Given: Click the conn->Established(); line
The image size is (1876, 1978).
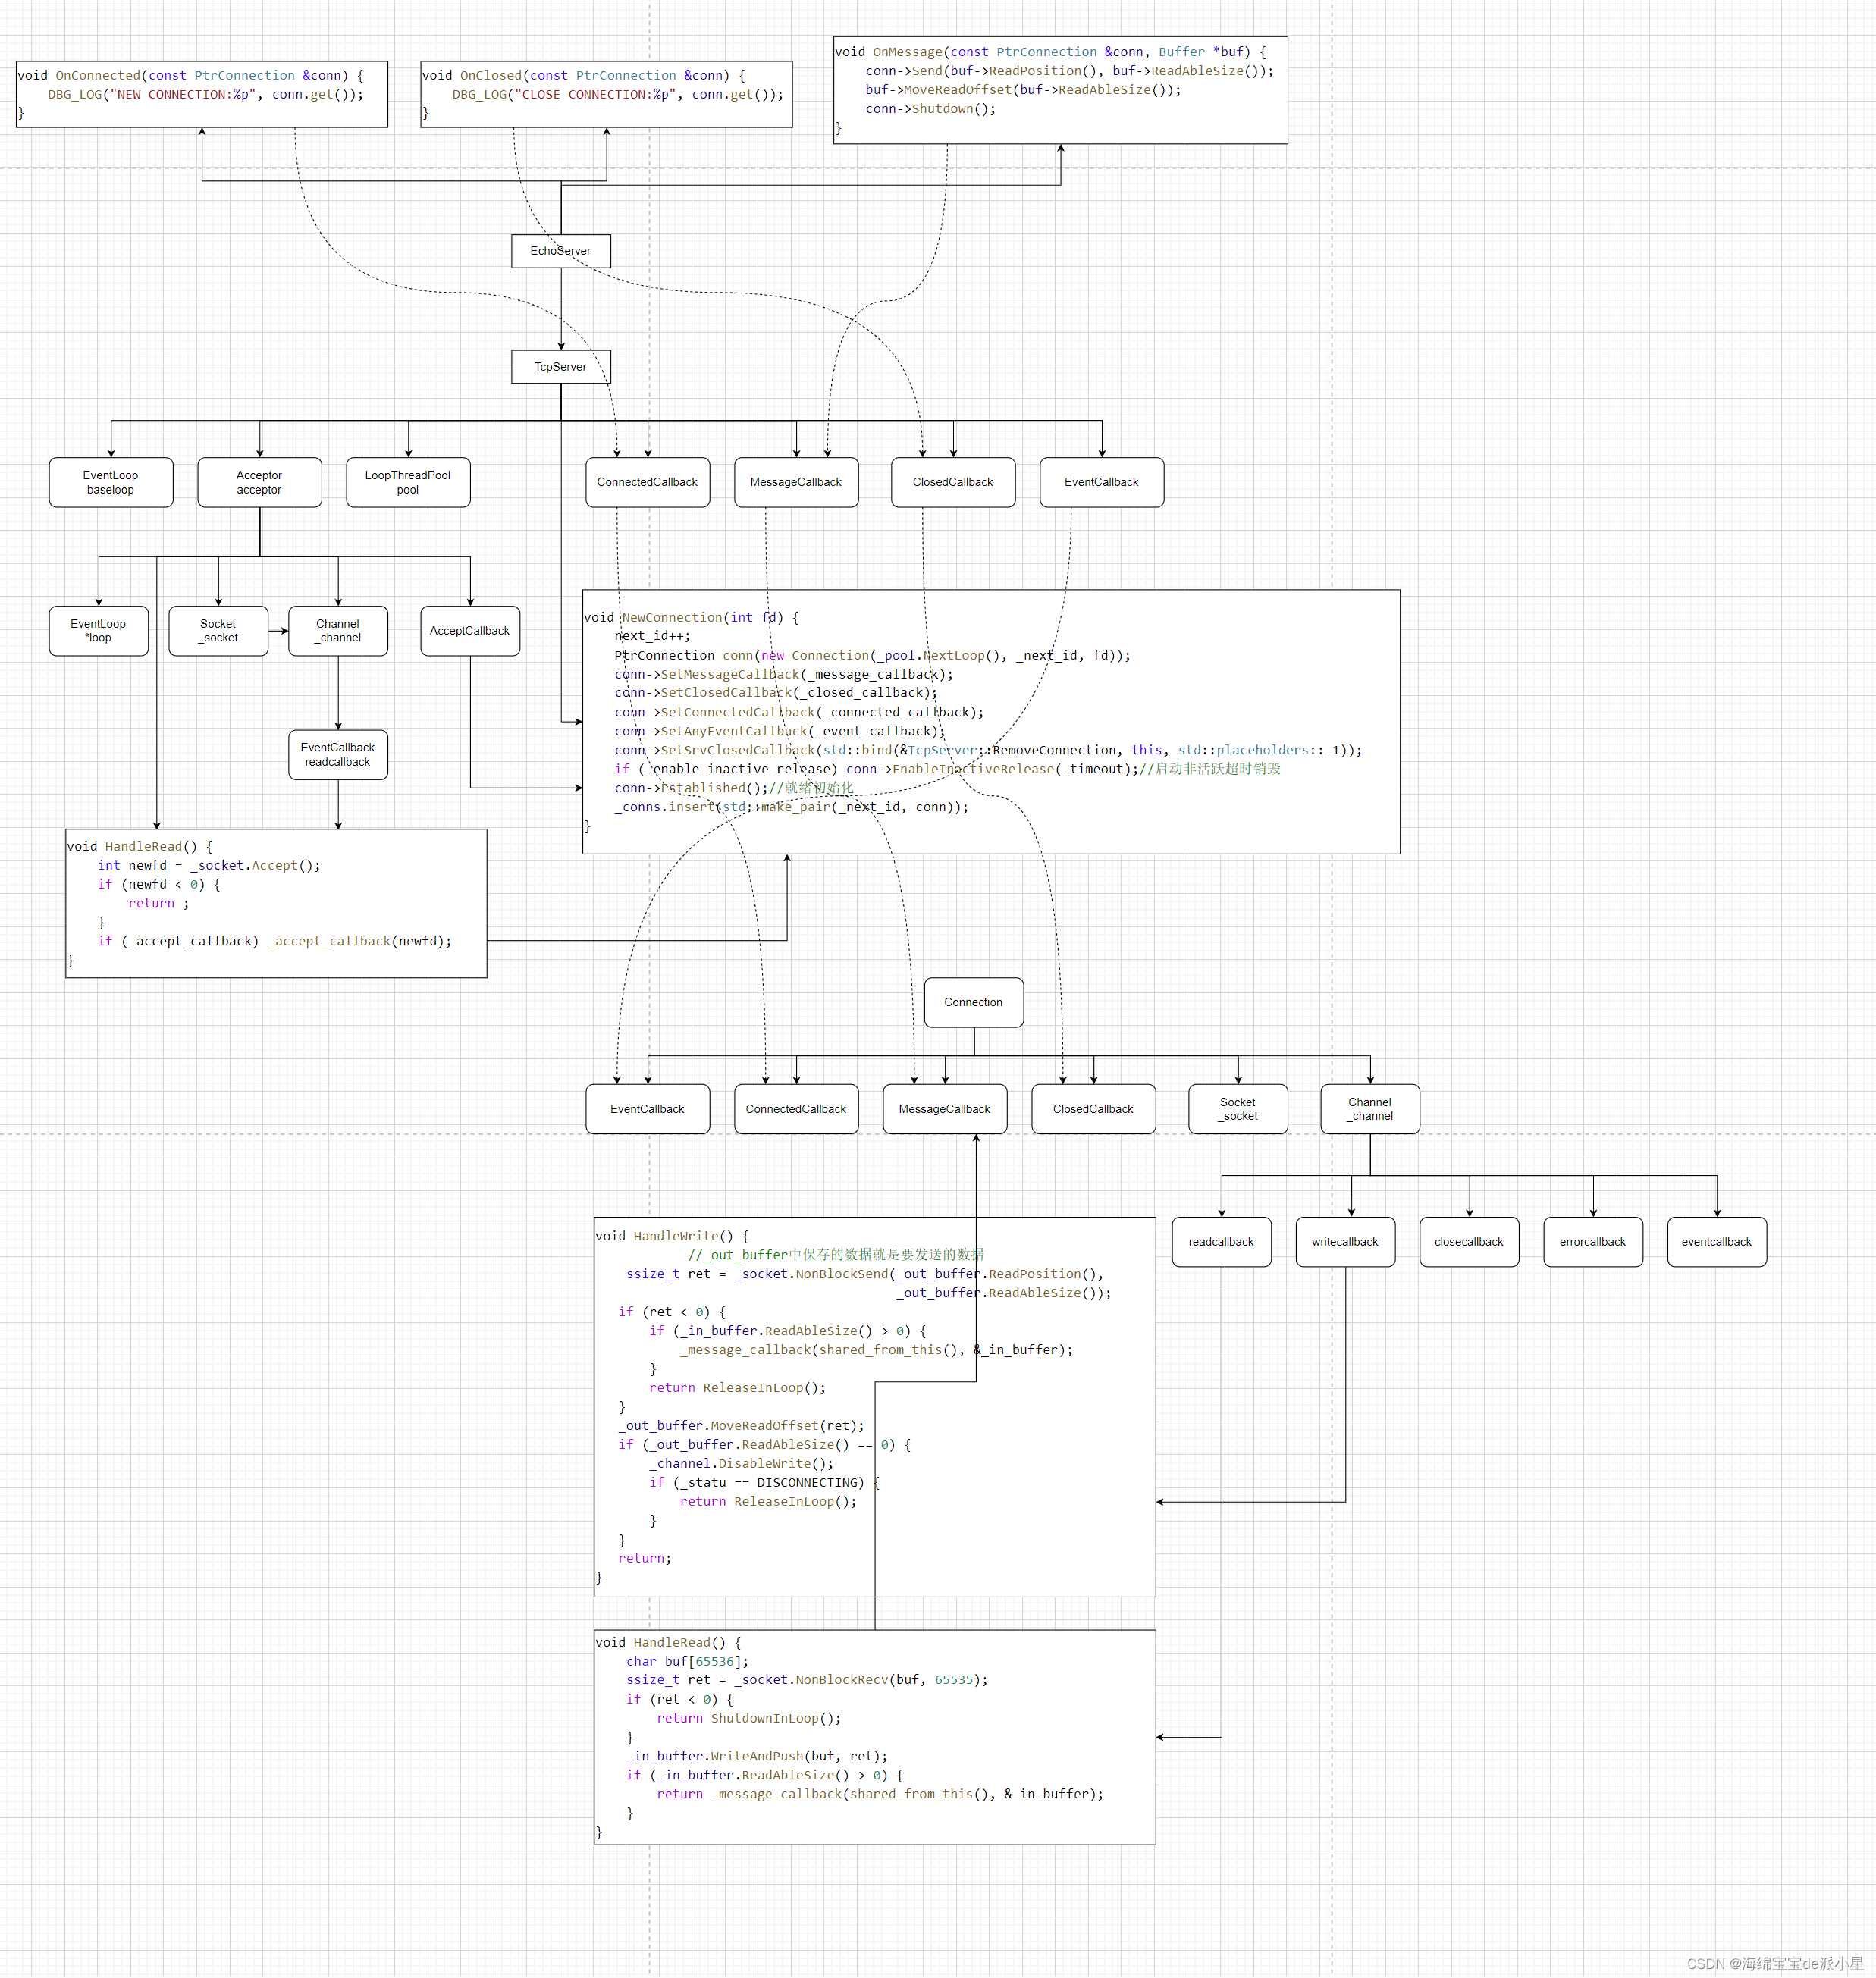Looking at the screenshot, I should coord(734,789).
